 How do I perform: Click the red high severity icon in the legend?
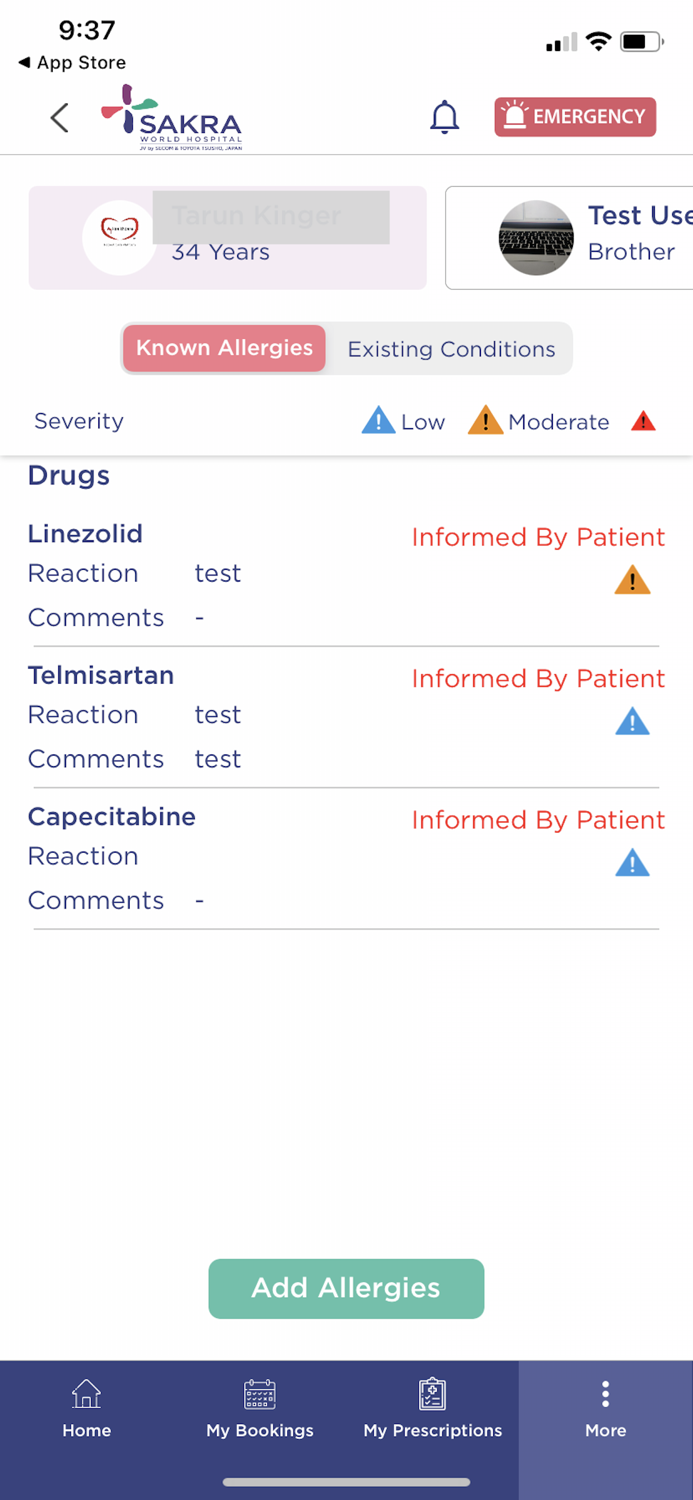point(644,420)
